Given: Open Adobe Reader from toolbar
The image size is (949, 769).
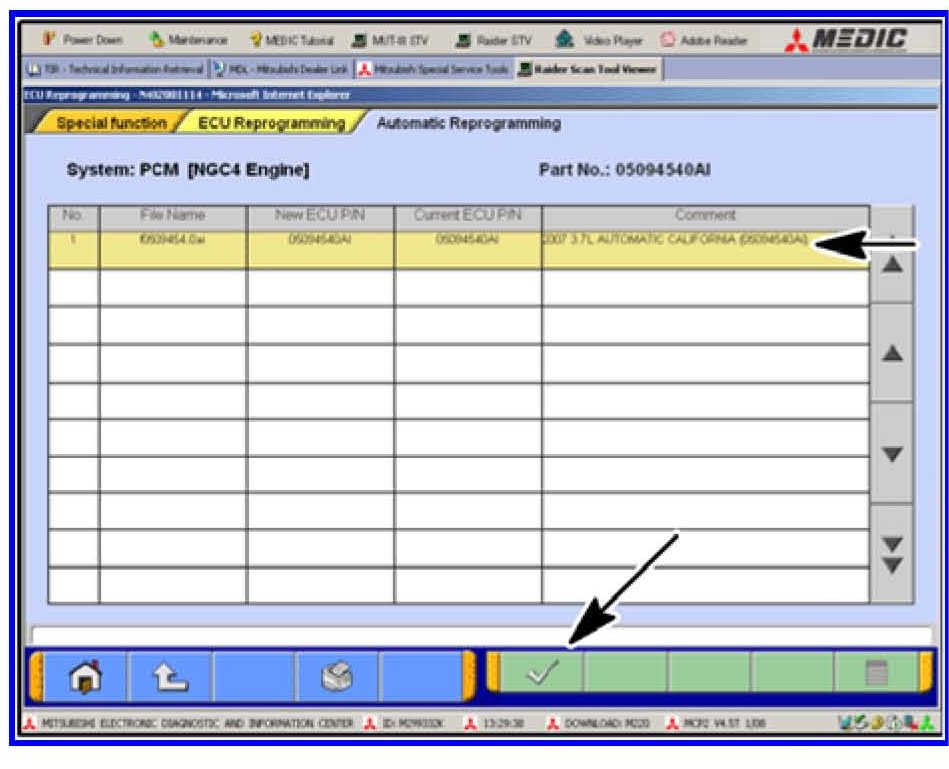Looking at the screenshot, I should (707, 40).
